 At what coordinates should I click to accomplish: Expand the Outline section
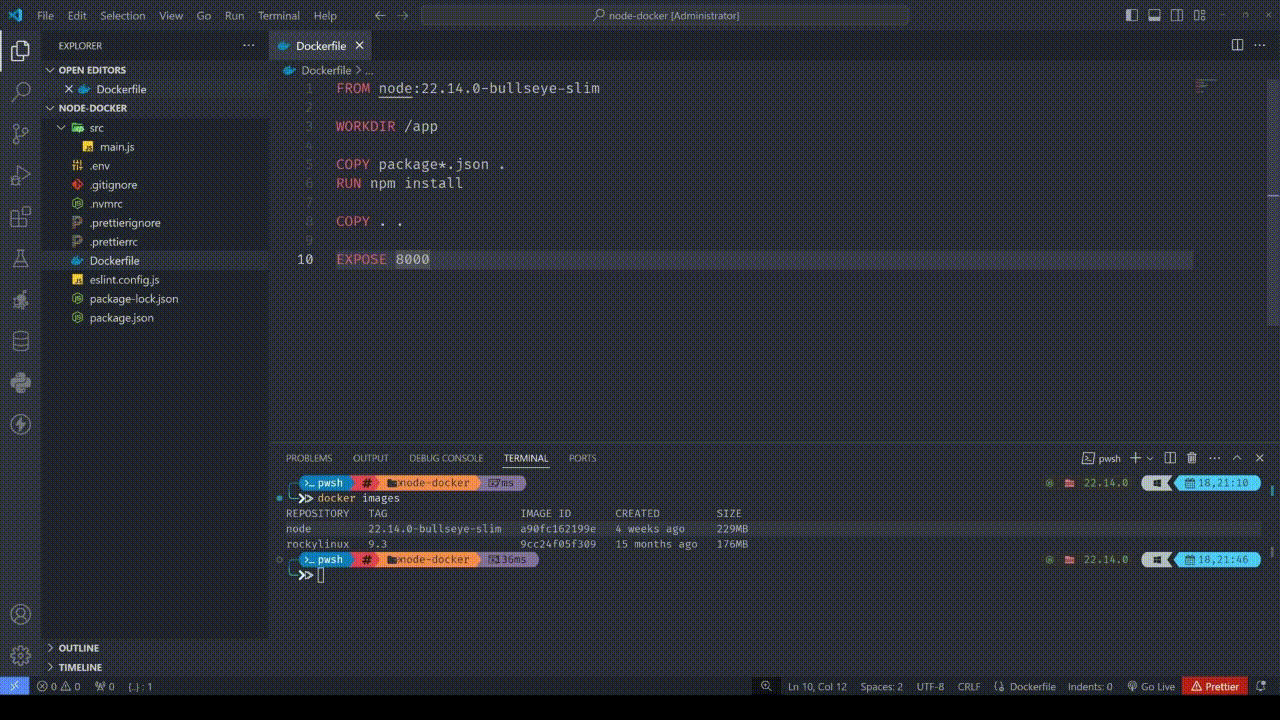[x=78, y=648]
